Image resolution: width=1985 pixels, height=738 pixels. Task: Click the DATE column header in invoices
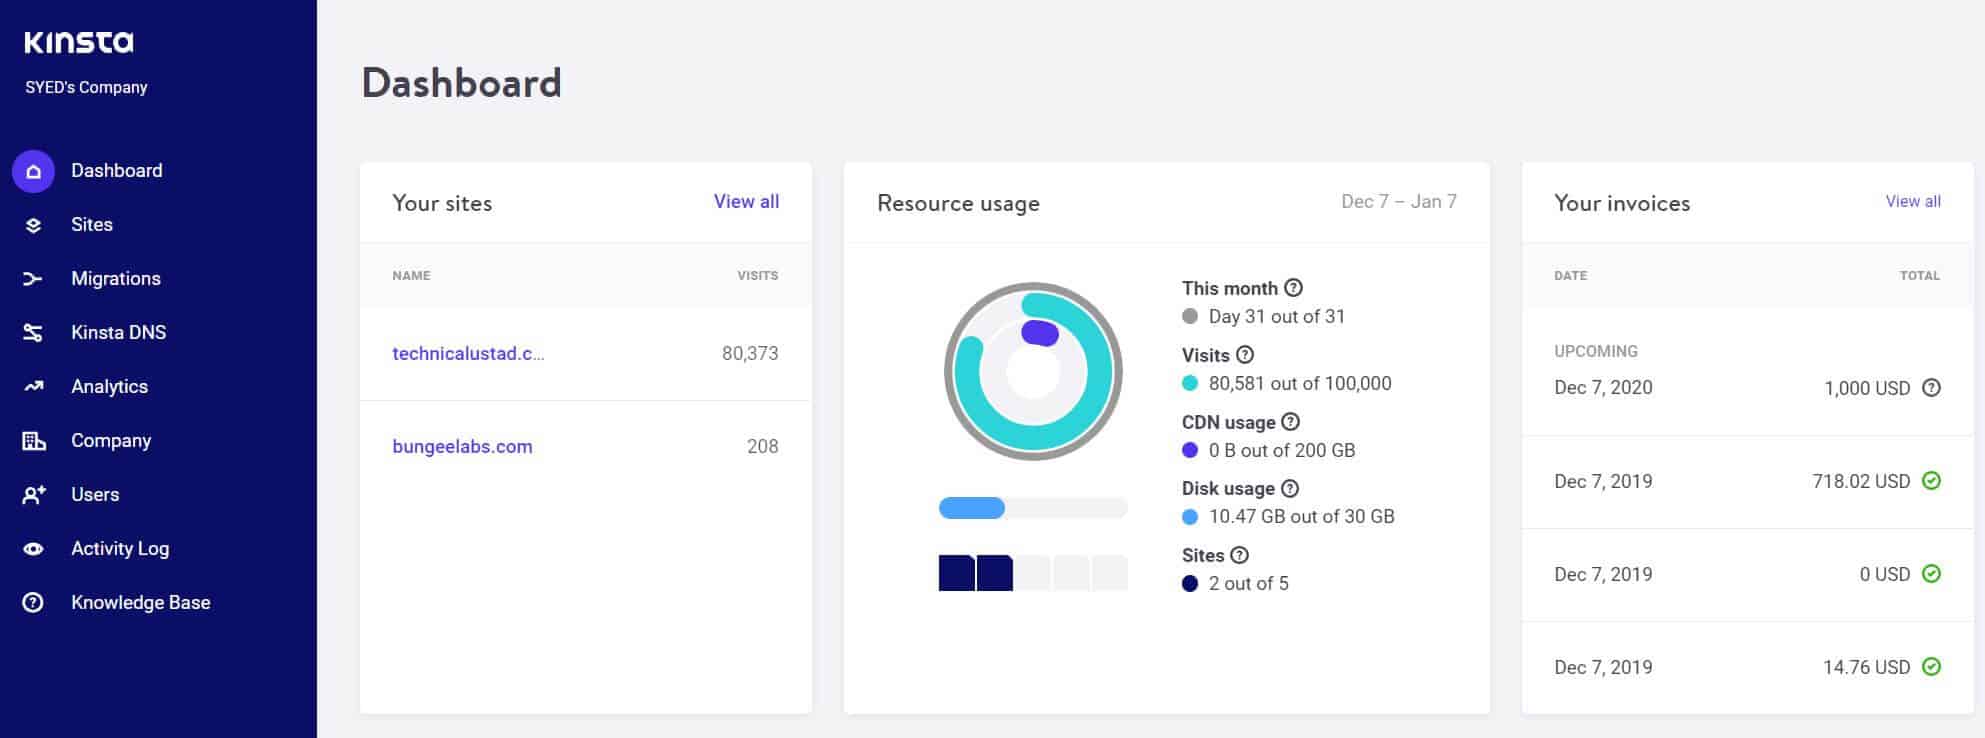point(1570,276)
